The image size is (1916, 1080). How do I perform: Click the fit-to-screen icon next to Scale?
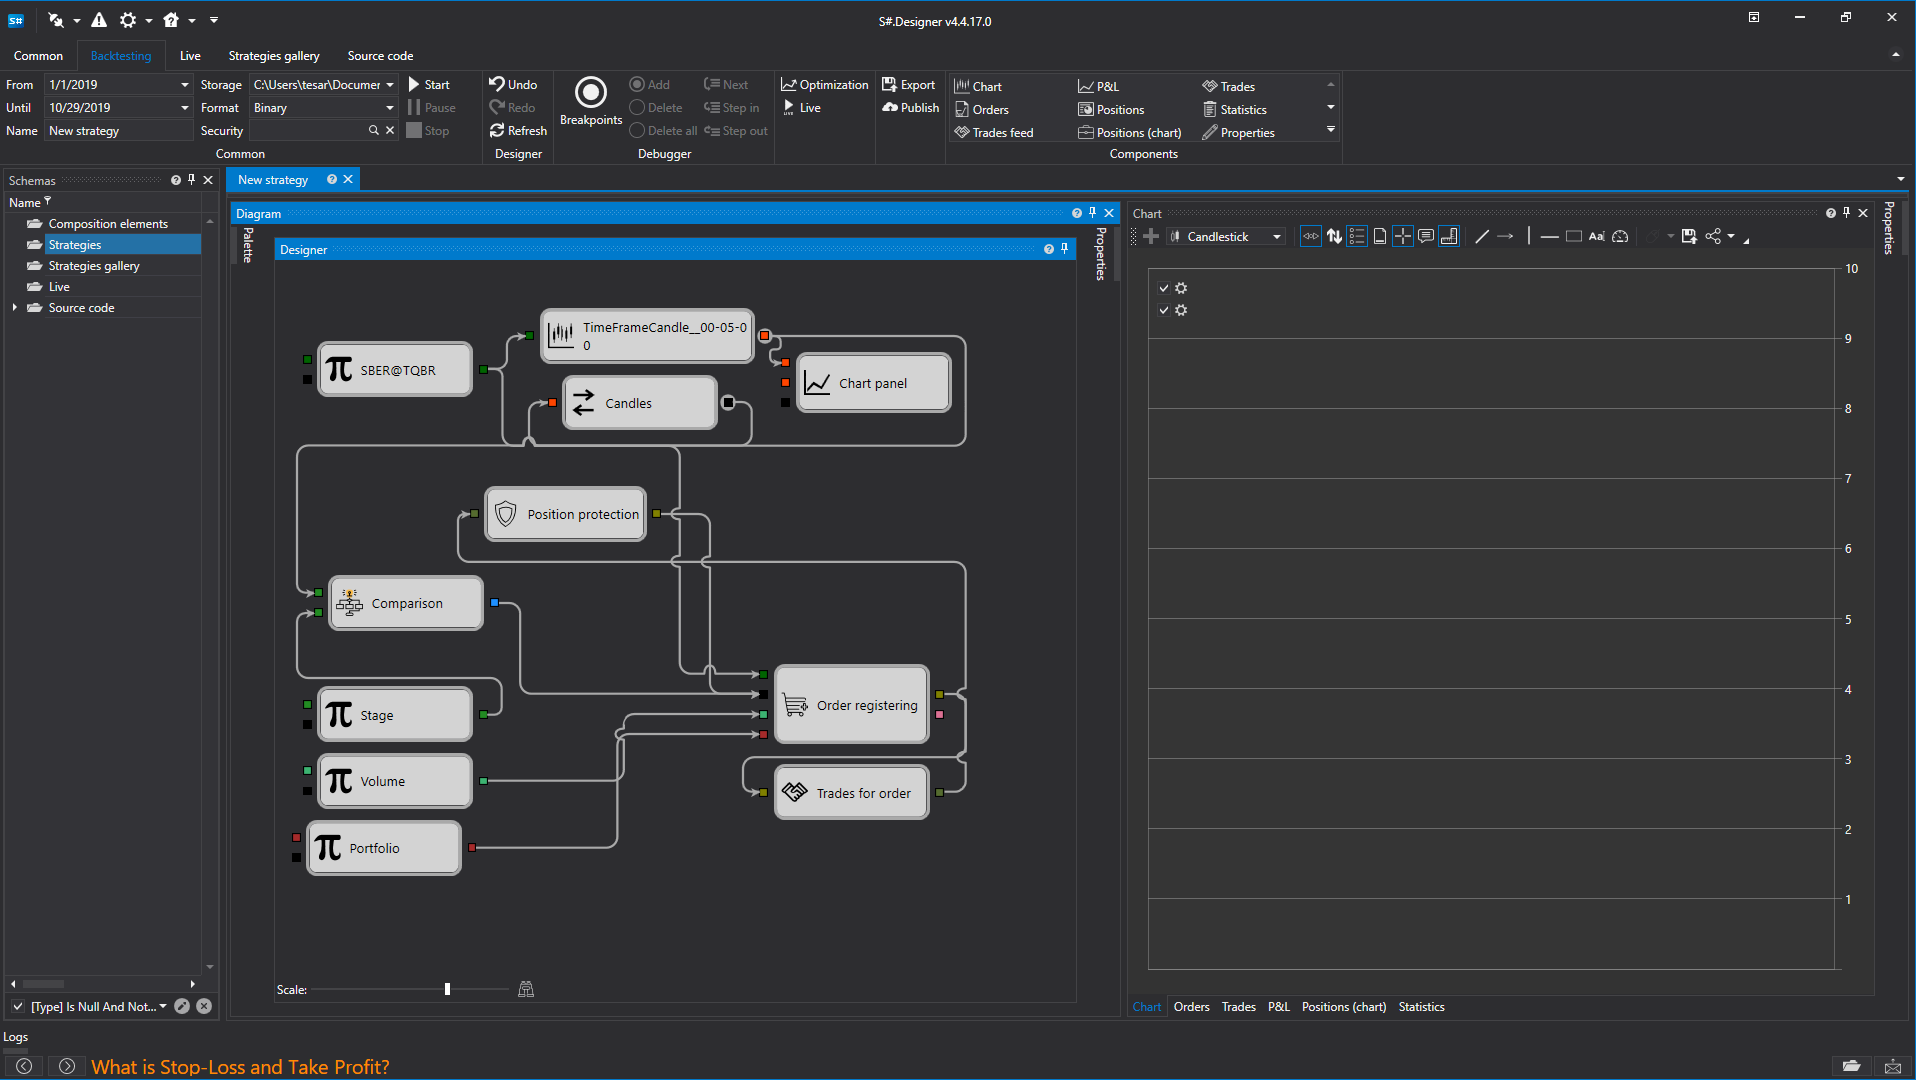526,989
